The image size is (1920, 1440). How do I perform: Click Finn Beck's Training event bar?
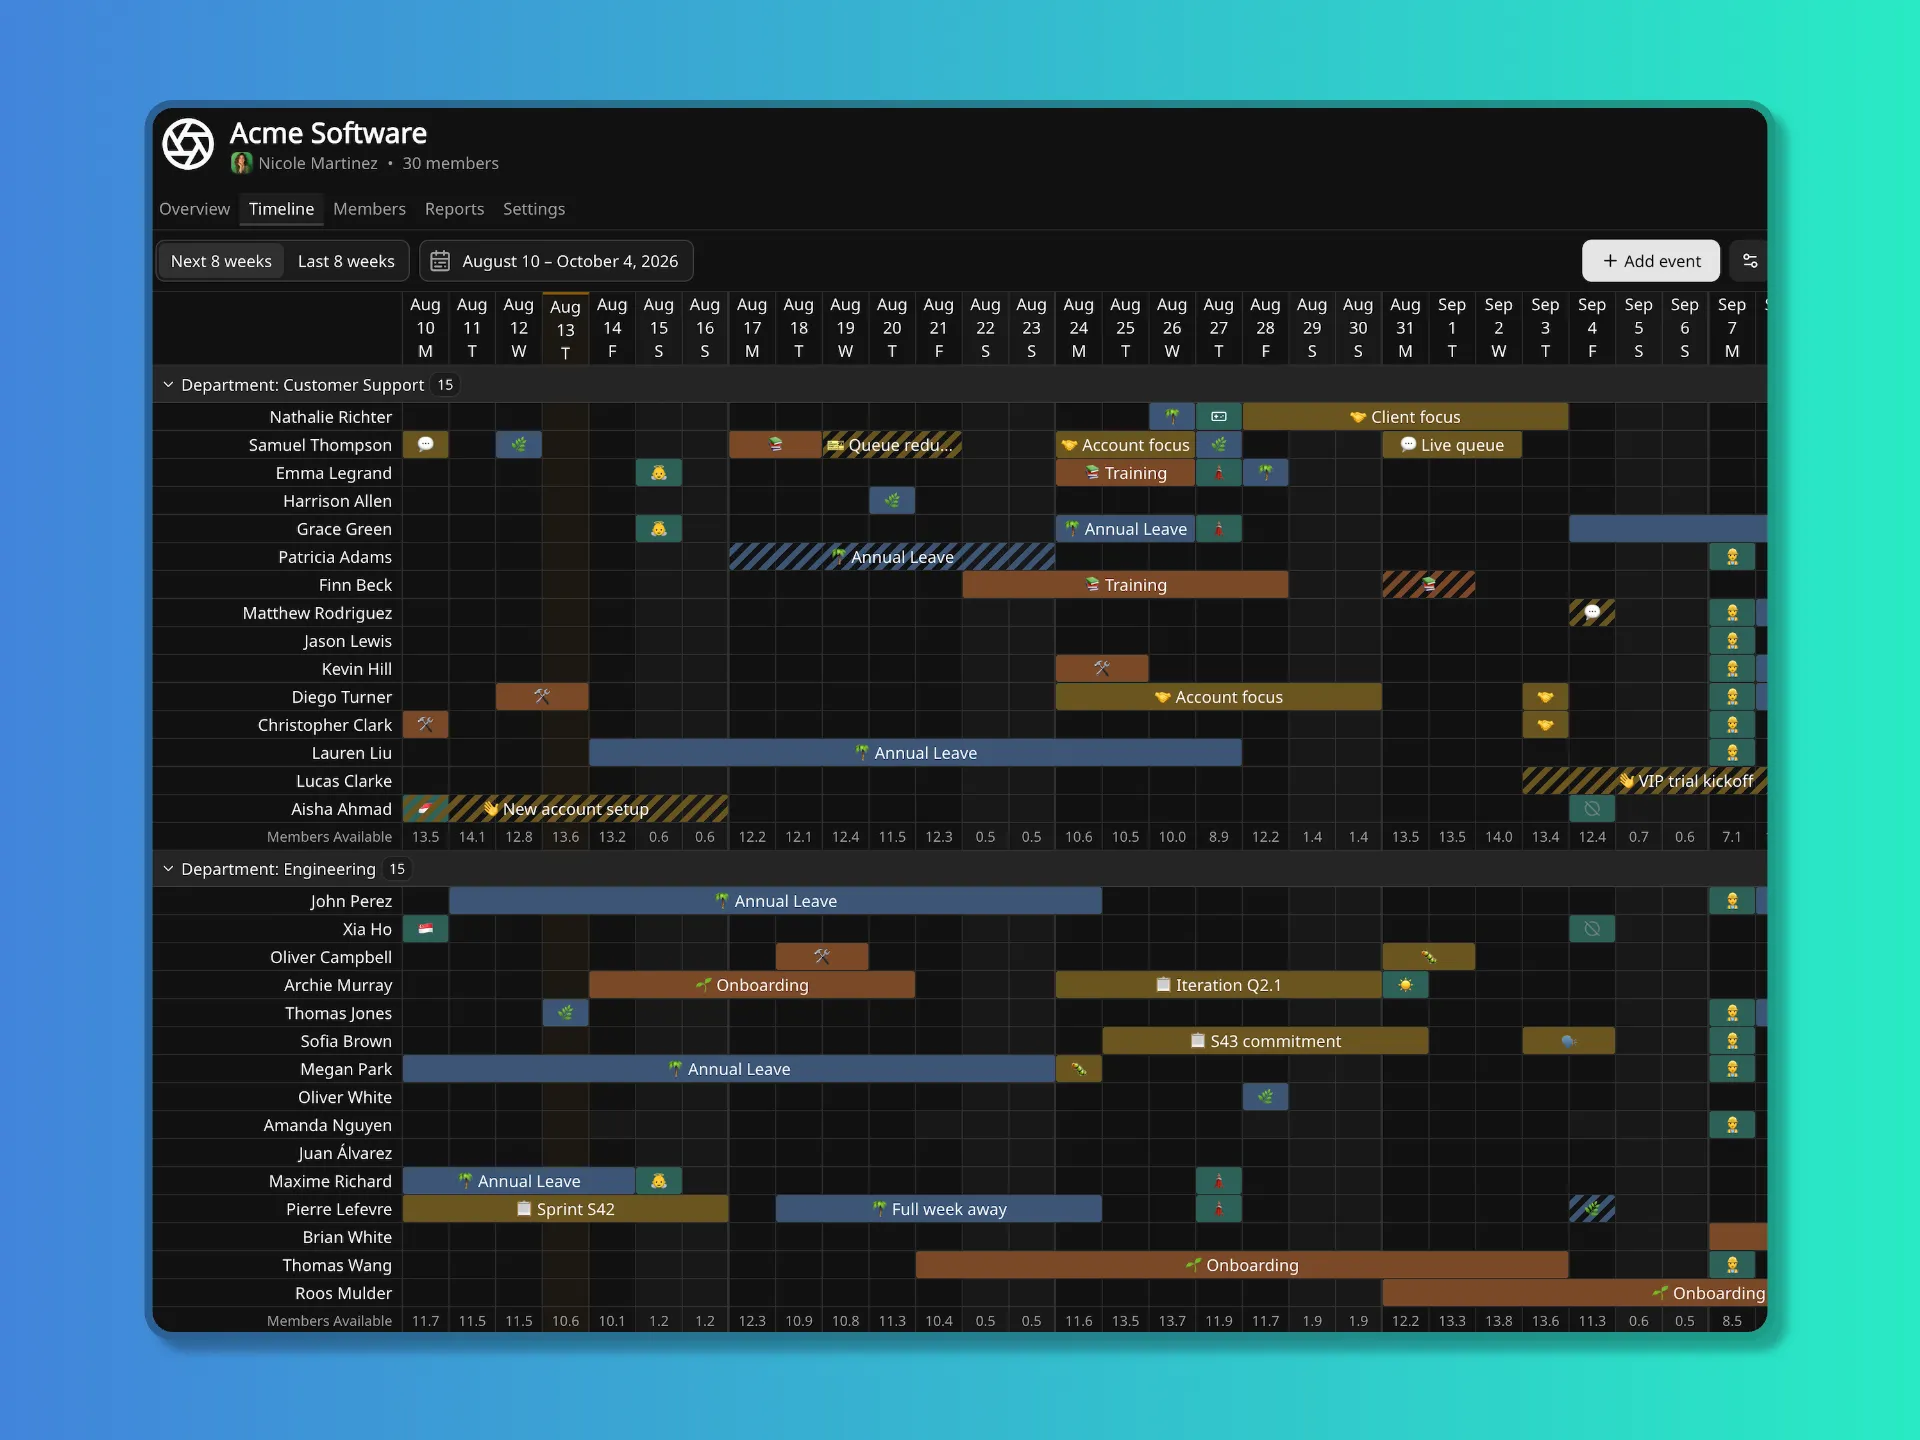point(1125,585)
